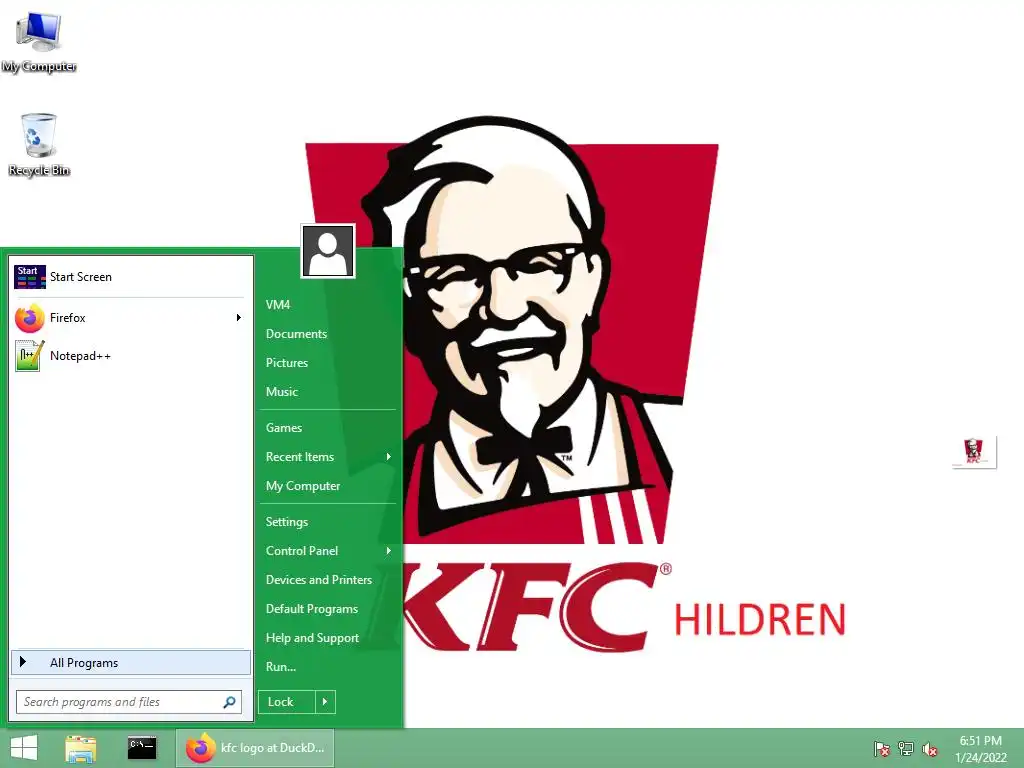Open the Recycle Bin desktop icon
This screenshot has height=768, width=1024.
(39, 145)
